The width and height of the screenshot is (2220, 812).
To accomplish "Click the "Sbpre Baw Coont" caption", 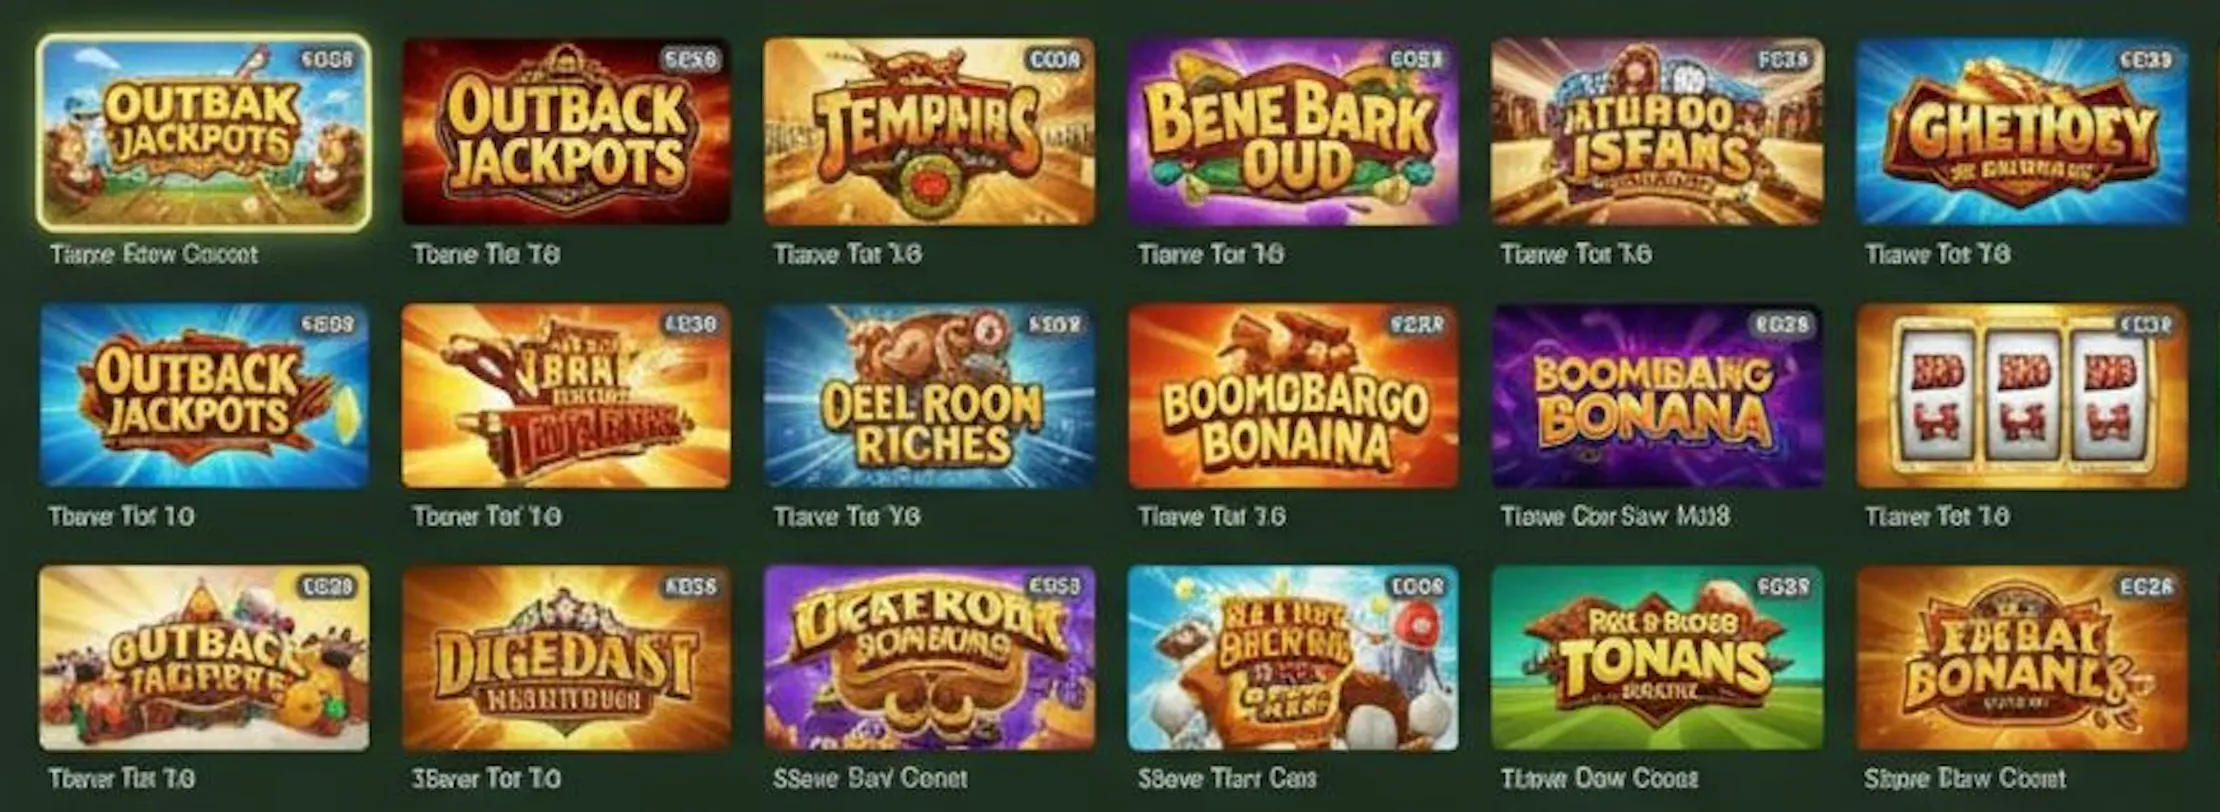I will coord(1965,778).
